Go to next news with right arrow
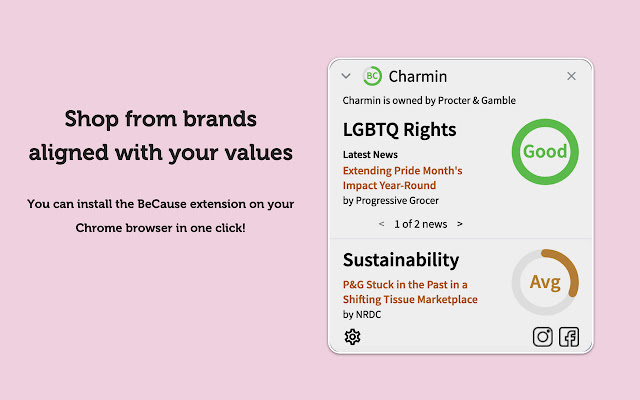This screenshot has height=400, width=640. pos(460,224)
